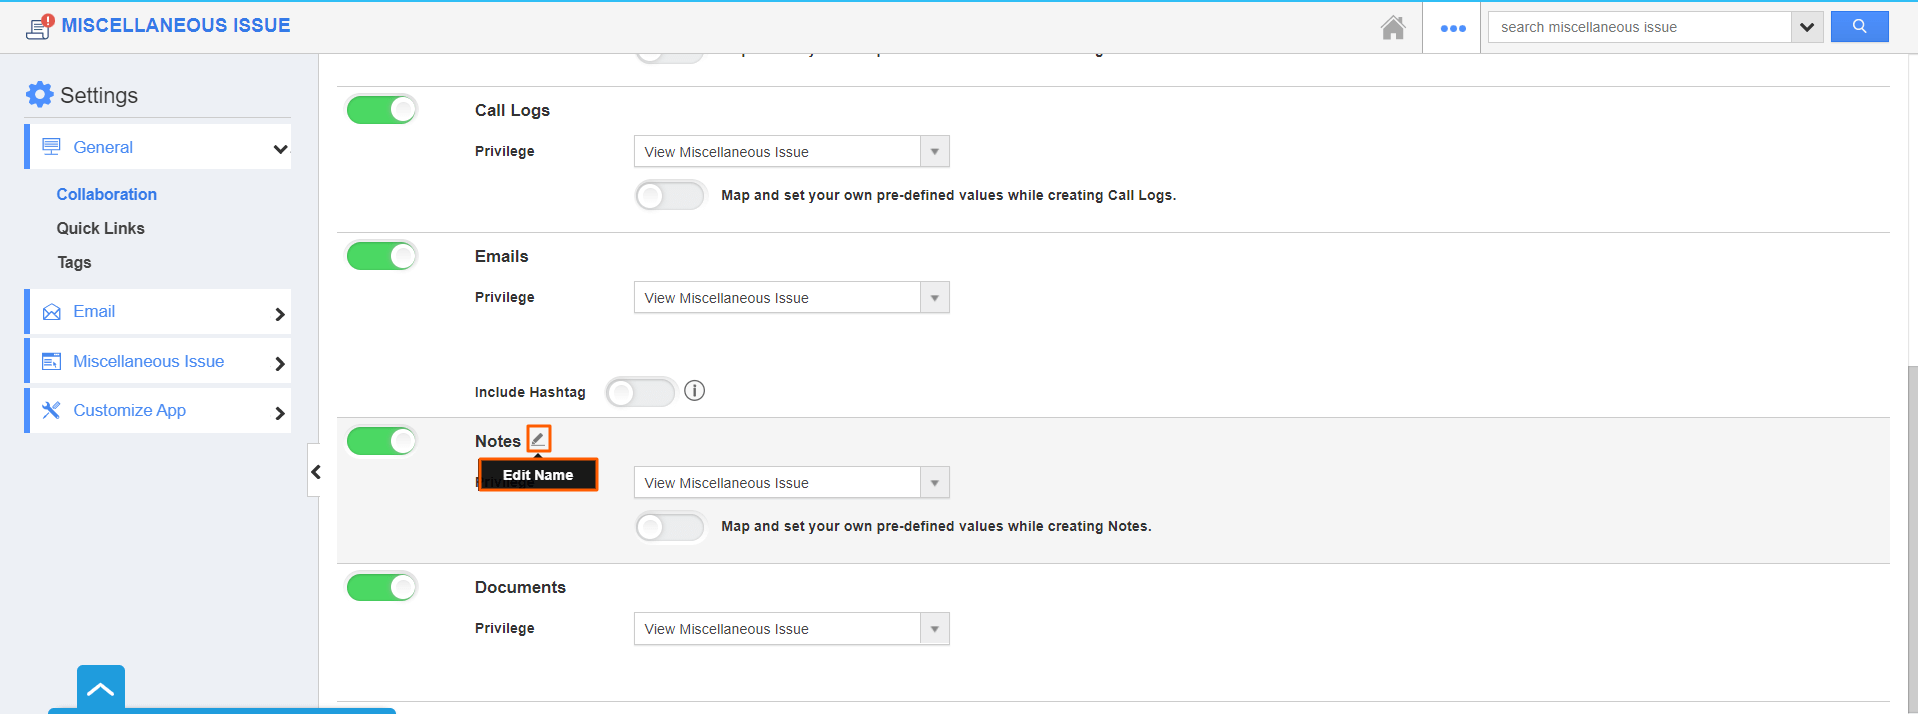1918x714 pixels.
Task: Click the Settings heading
Action: pyautogui.click(x=99, y=95)
